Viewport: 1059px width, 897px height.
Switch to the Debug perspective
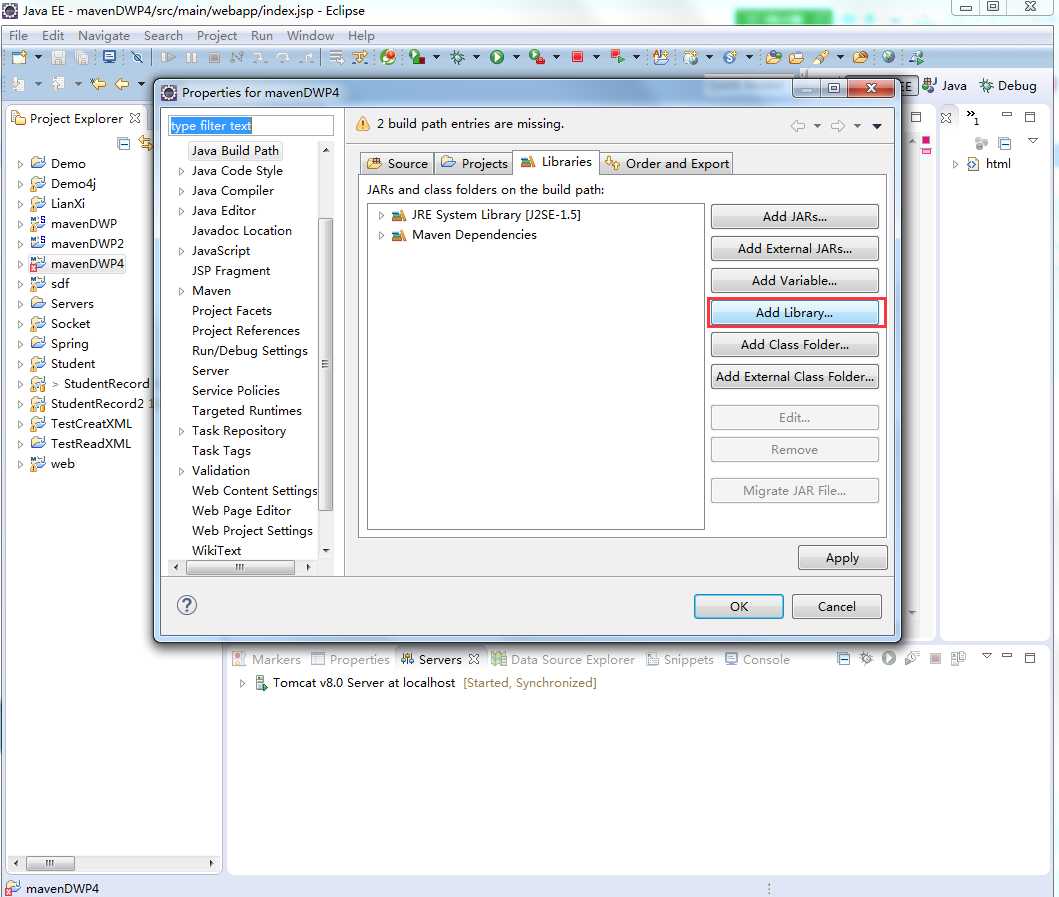(1008, 86)
